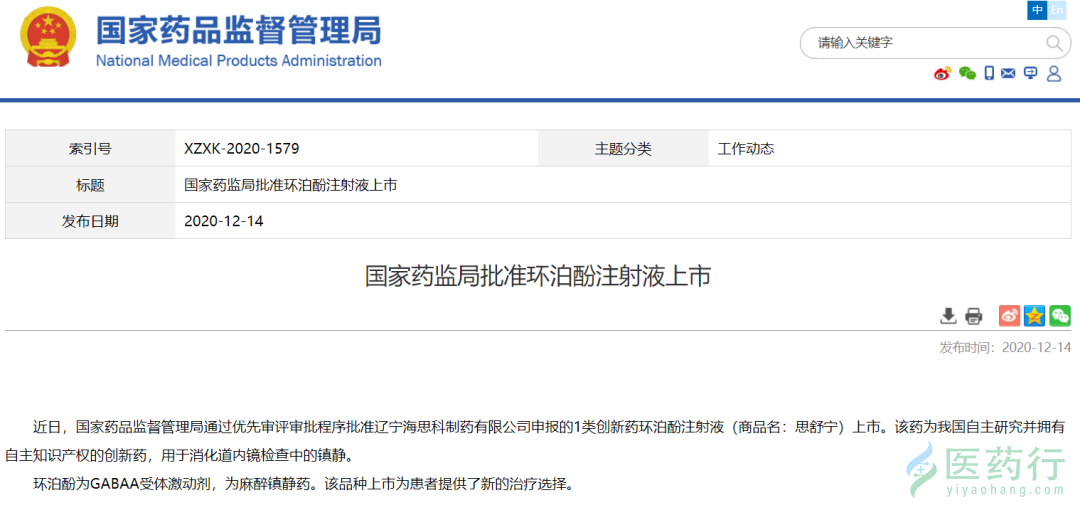This screenshot has width=1080, height=510.
Task: Click the 主题分类 label cell
Action: tap(623, 148)
